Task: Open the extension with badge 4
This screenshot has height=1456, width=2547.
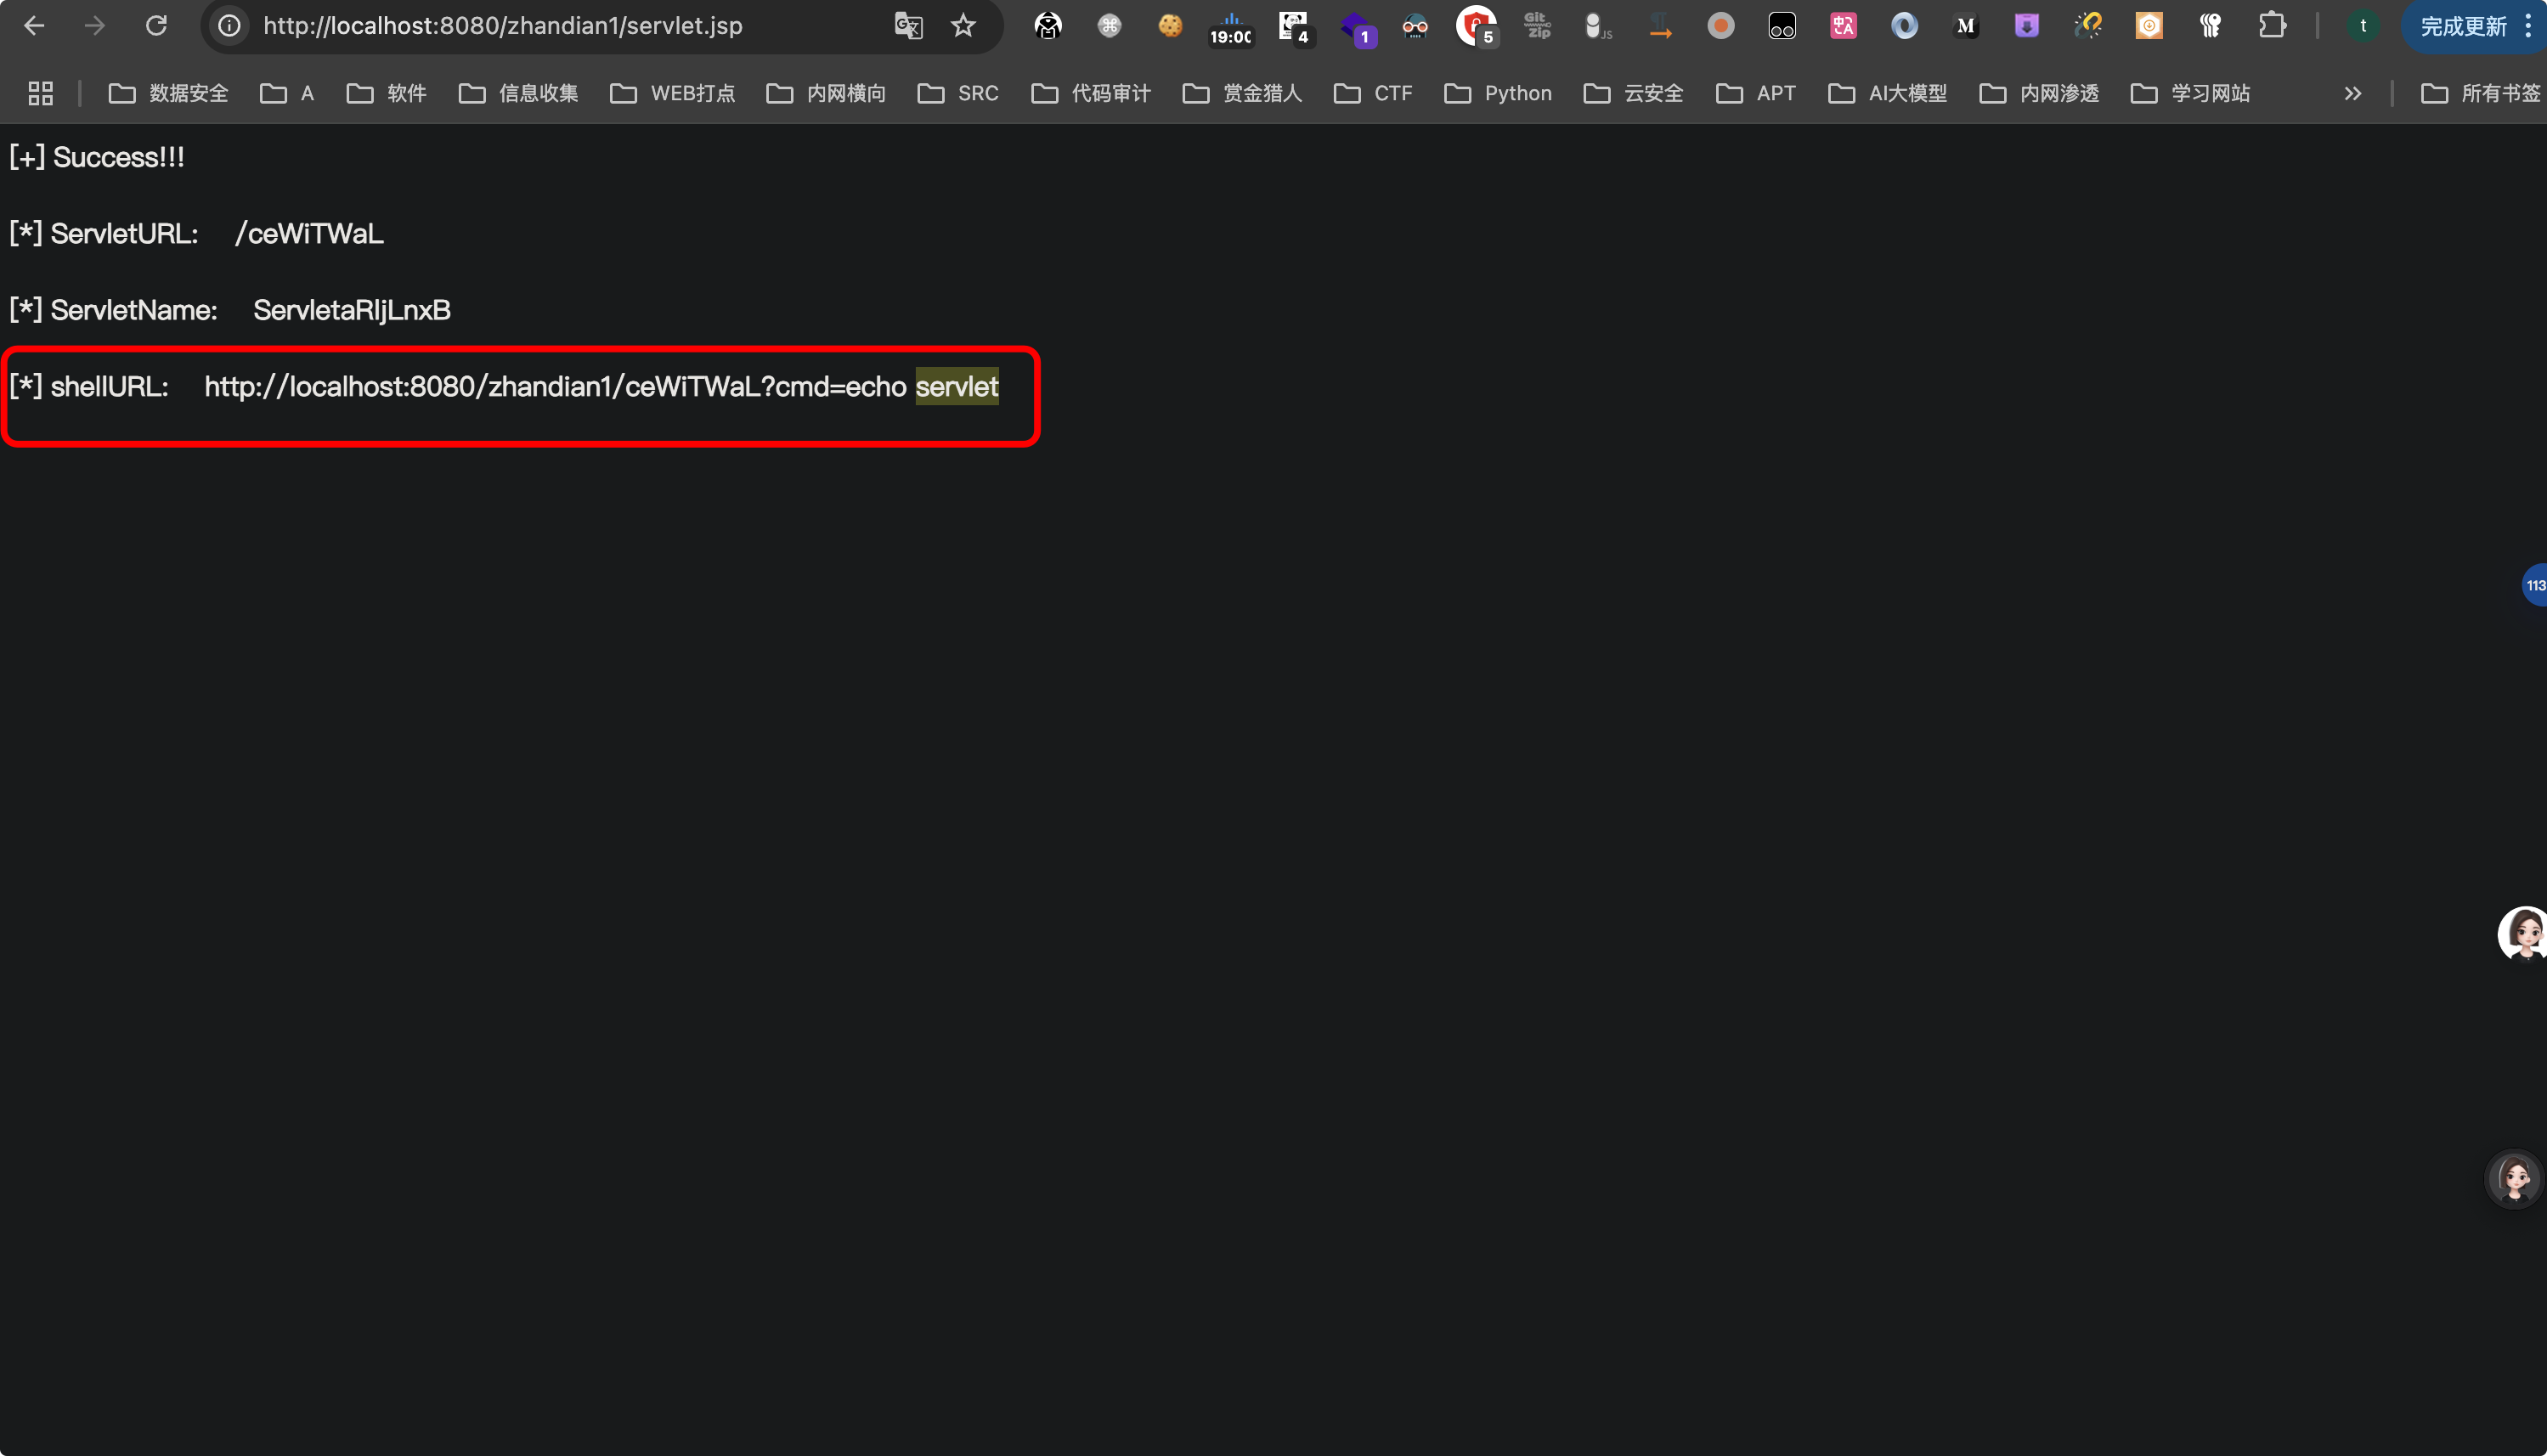Action: 1295,27
